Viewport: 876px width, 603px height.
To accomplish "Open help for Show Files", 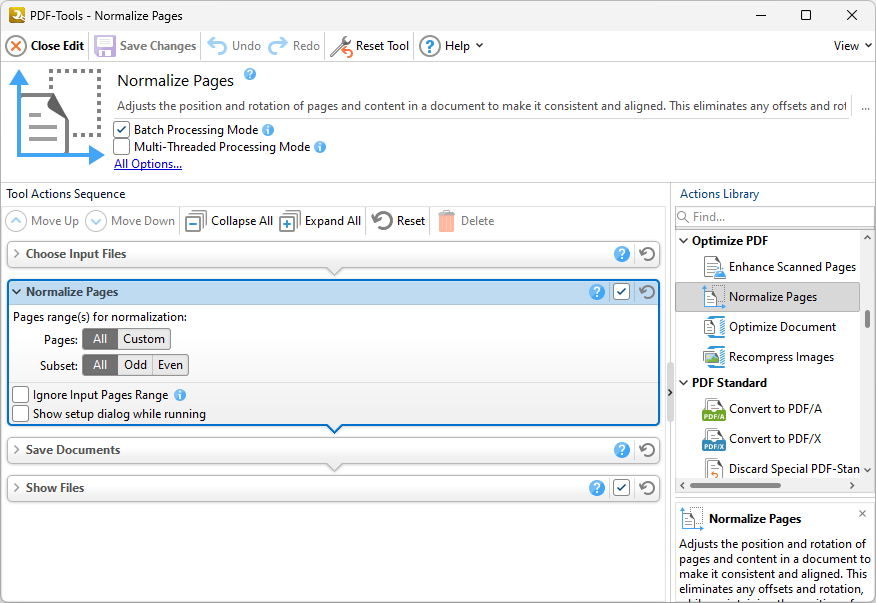I will click(x=597, y=488).
